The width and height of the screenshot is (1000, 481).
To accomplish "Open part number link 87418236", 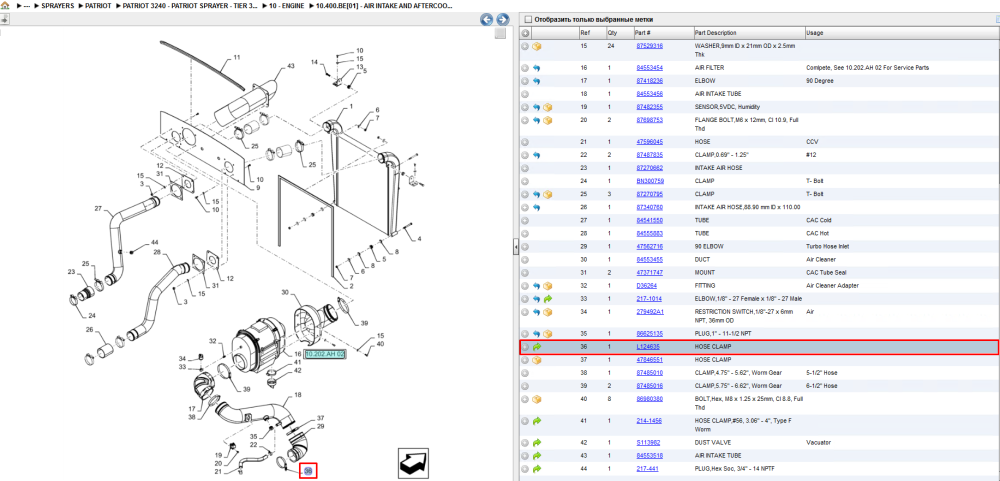I will click(x=649, y=81).
